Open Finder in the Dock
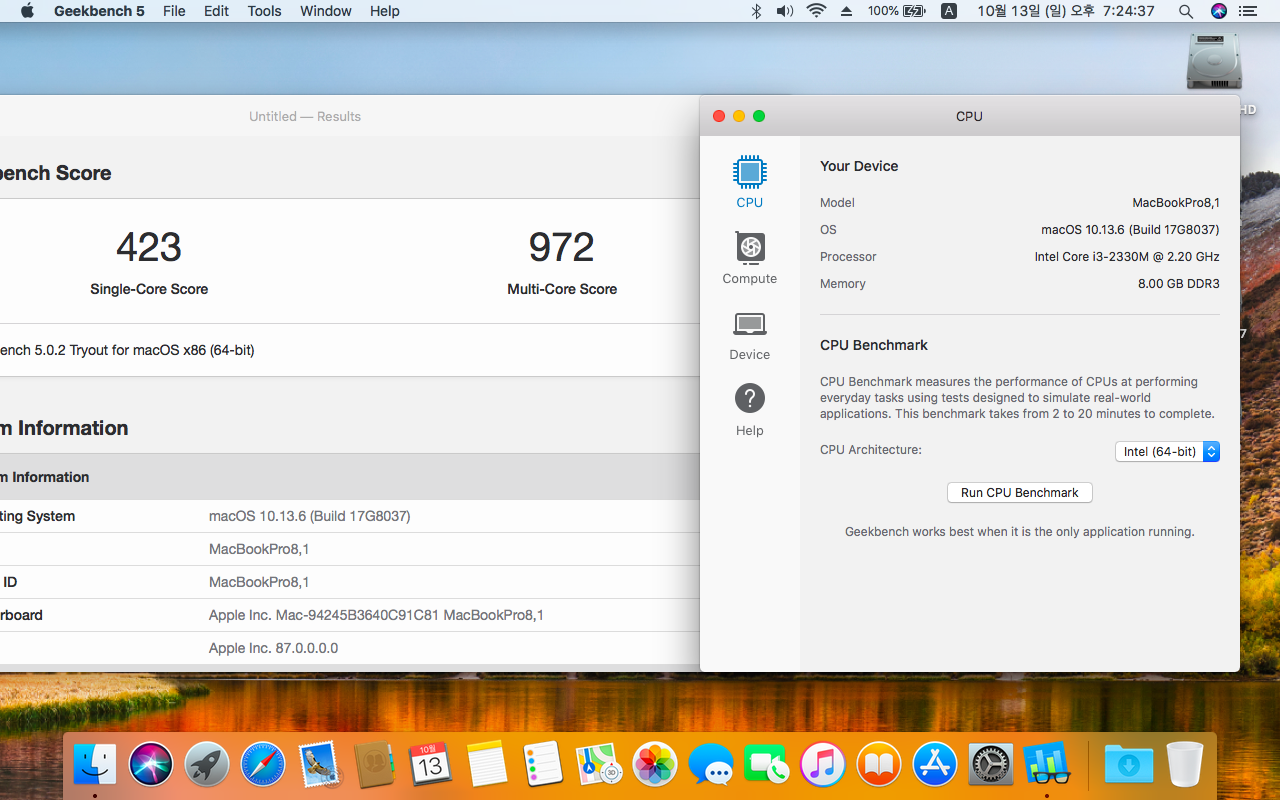The height and width of the screenshot is (800, 1280). 95,766
